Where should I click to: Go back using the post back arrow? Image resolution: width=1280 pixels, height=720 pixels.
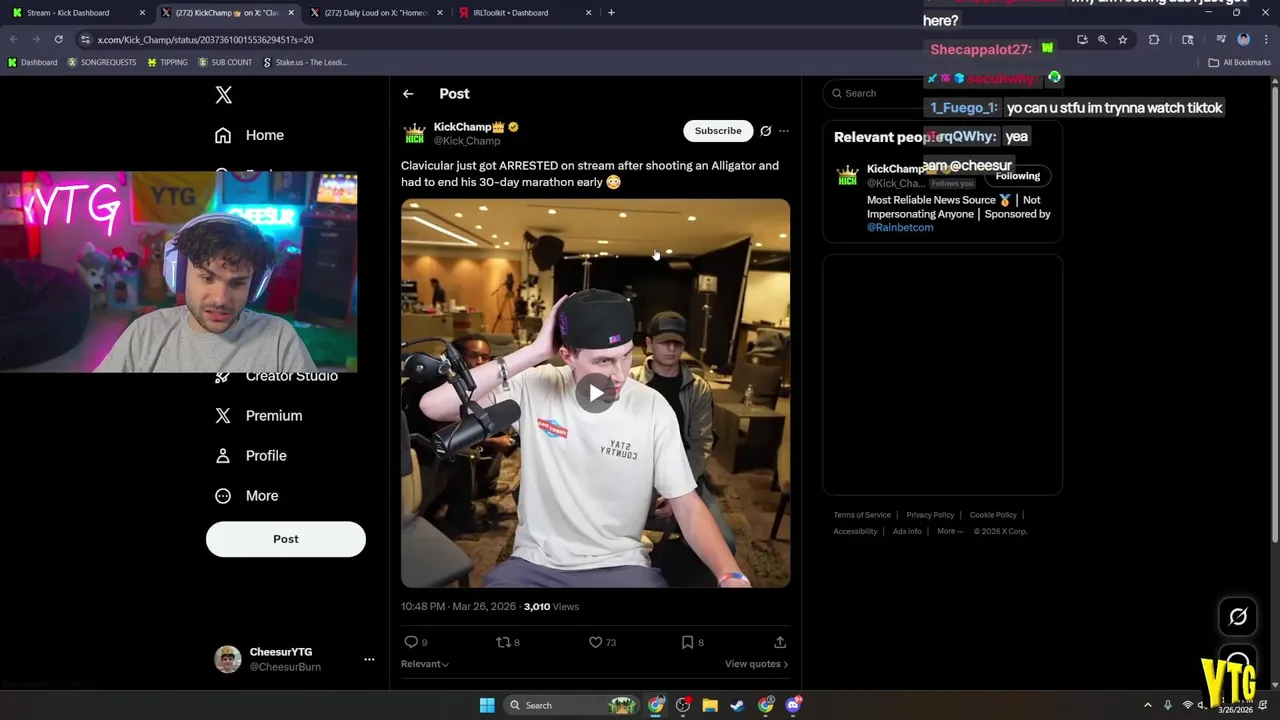pos(408,94)
